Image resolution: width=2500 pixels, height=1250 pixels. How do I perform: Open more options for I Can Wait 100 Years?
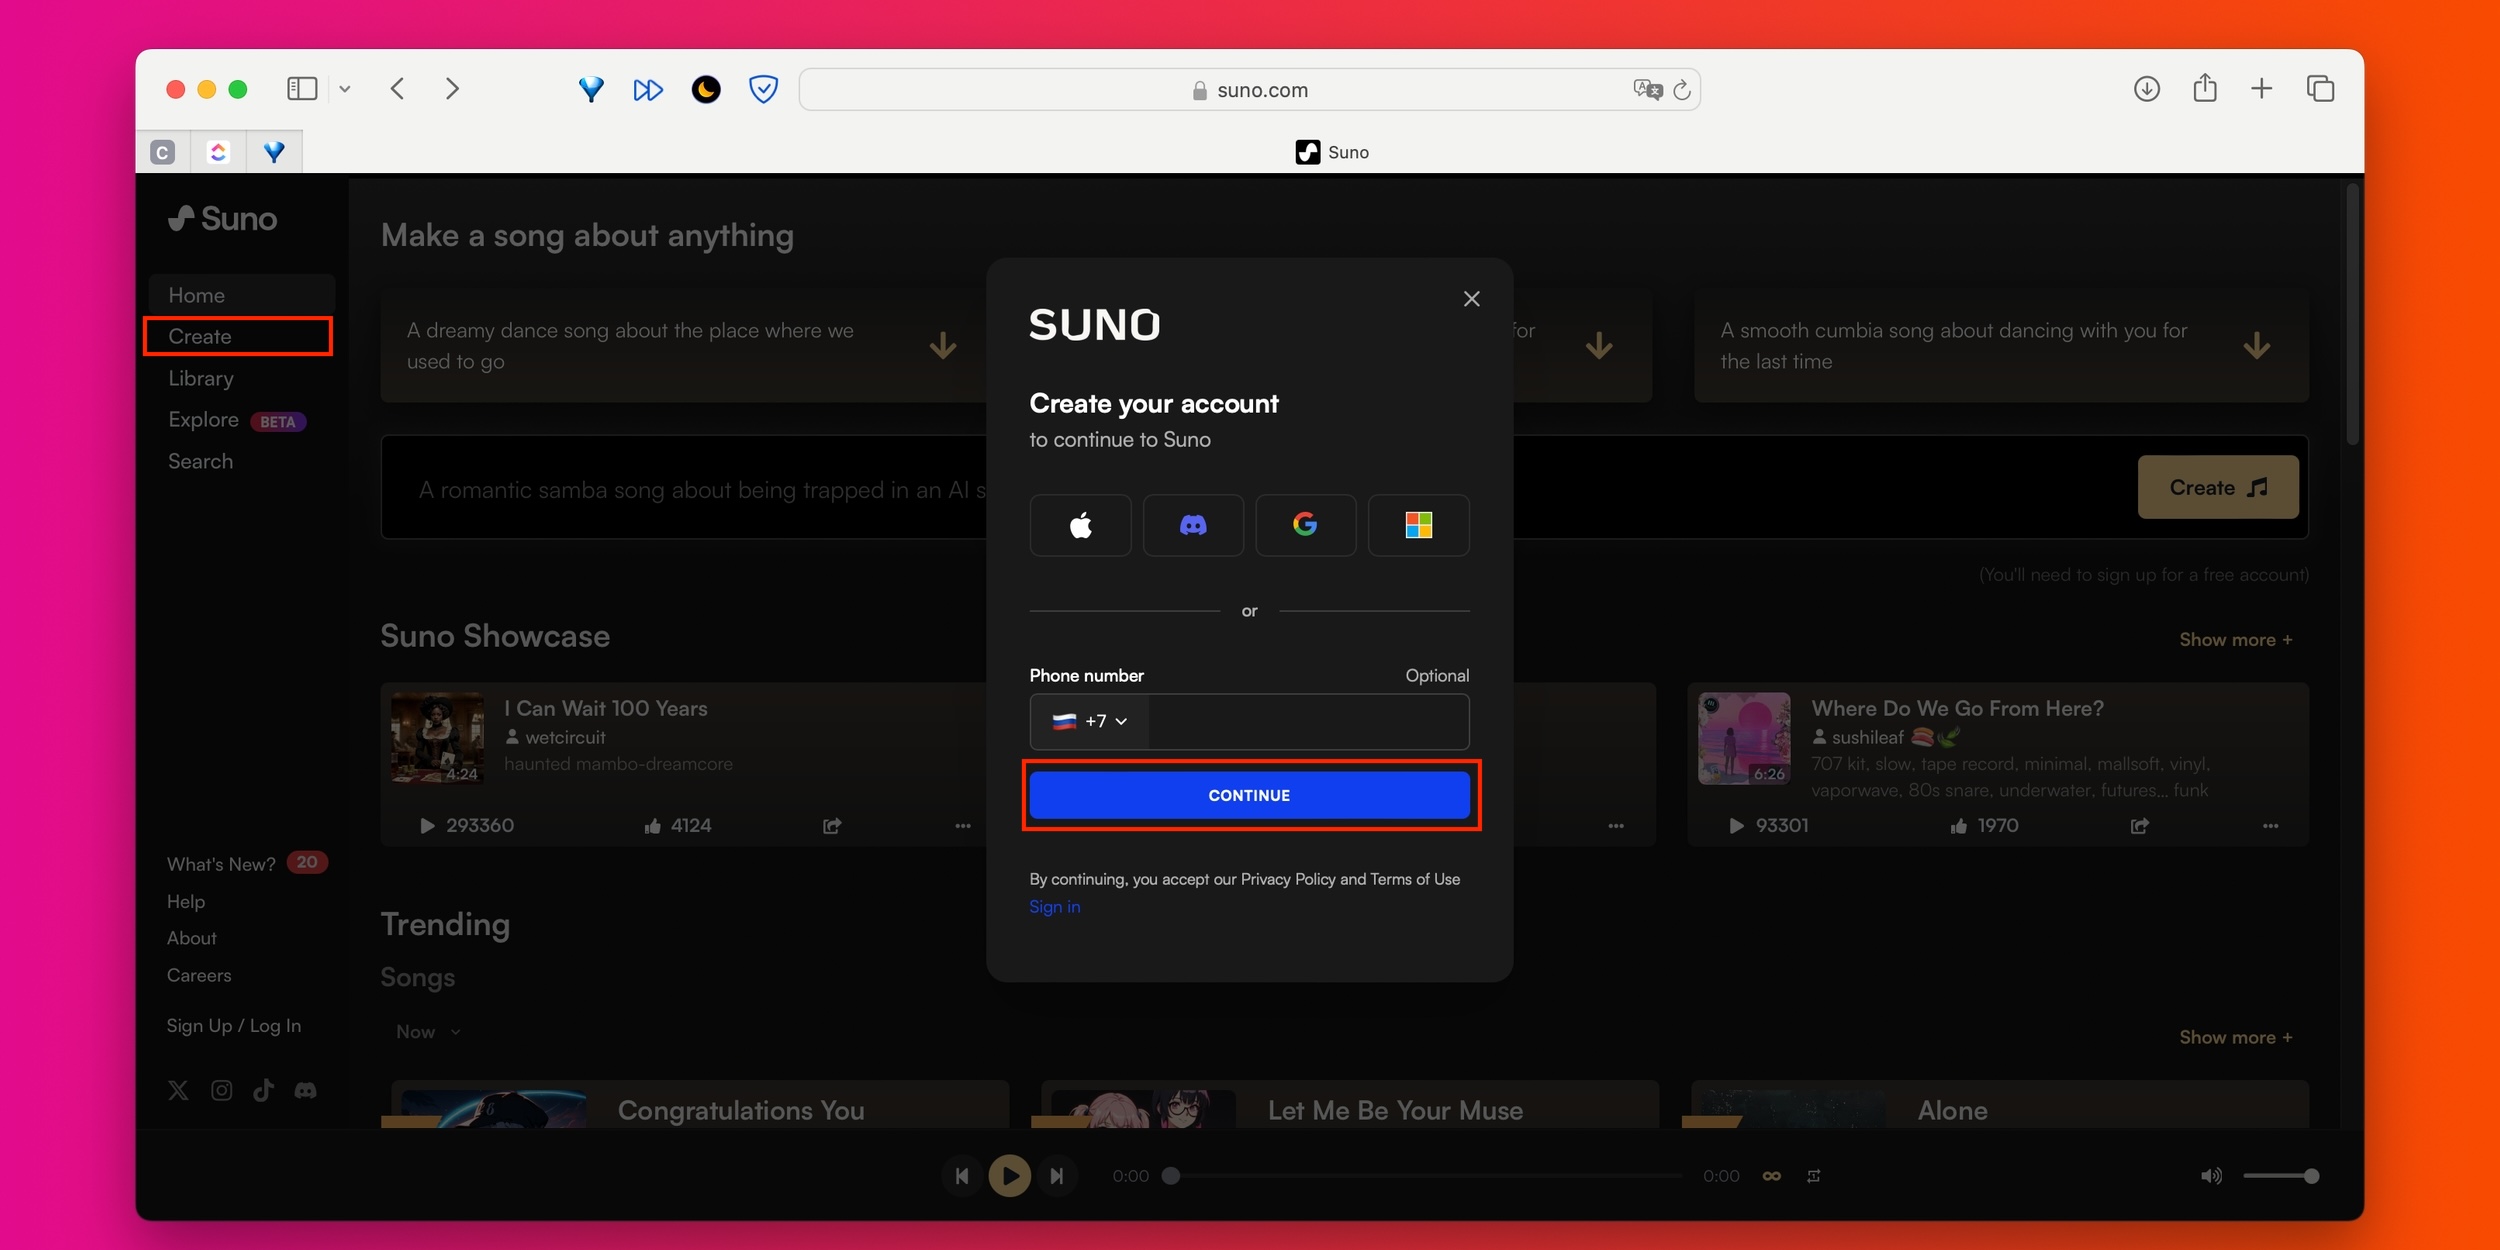pyautogui.click(x=963, y=826)
